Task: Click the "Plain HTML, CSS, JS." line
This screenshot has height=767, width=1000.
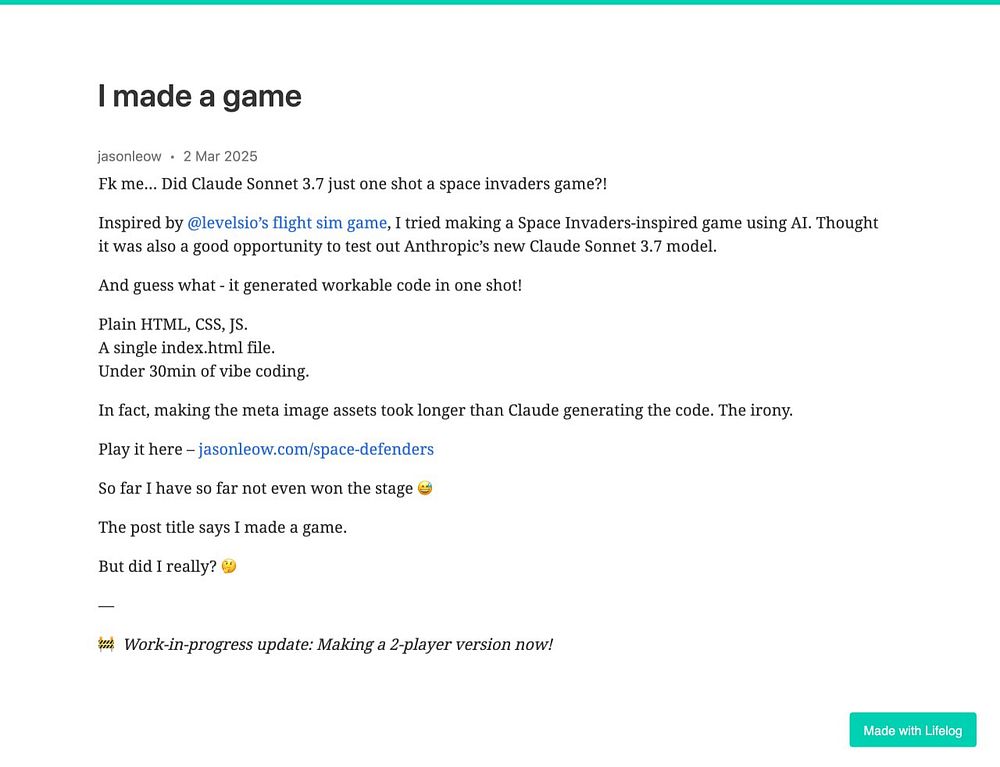Action: [x=173, y=325]
